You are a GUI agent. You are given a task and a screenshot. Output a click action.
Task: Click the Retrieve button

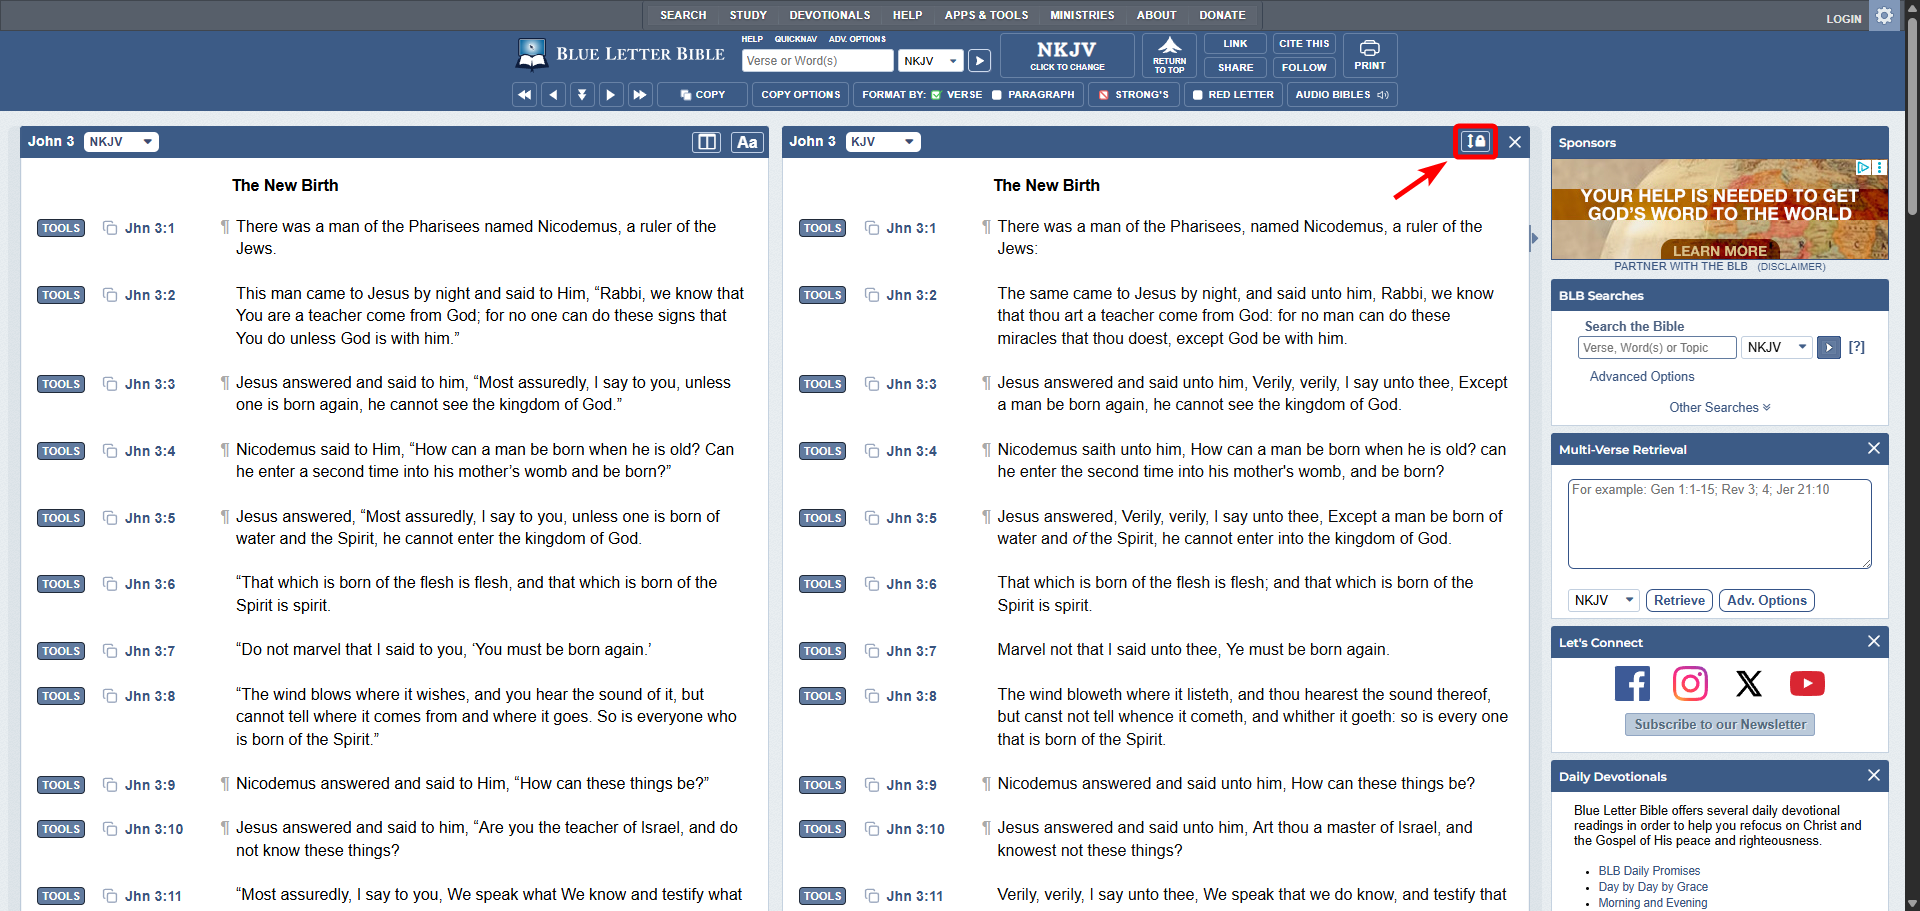(1679, 600)
